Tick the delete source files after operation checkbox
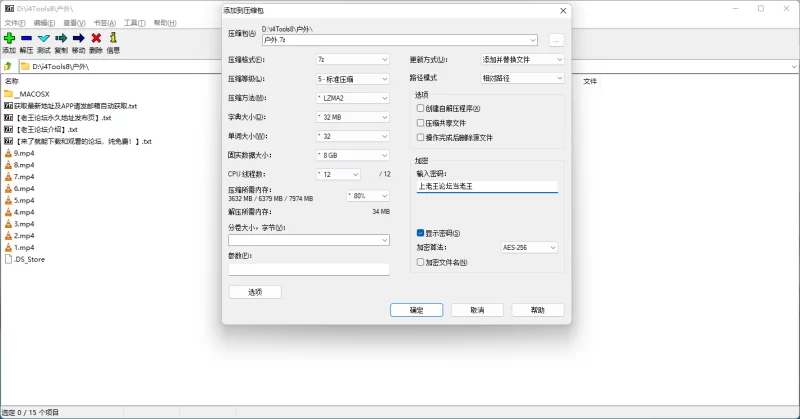Image resolution: width=800 pixels, height=419 pixels. pyautogui.click(x=420, y=137)
